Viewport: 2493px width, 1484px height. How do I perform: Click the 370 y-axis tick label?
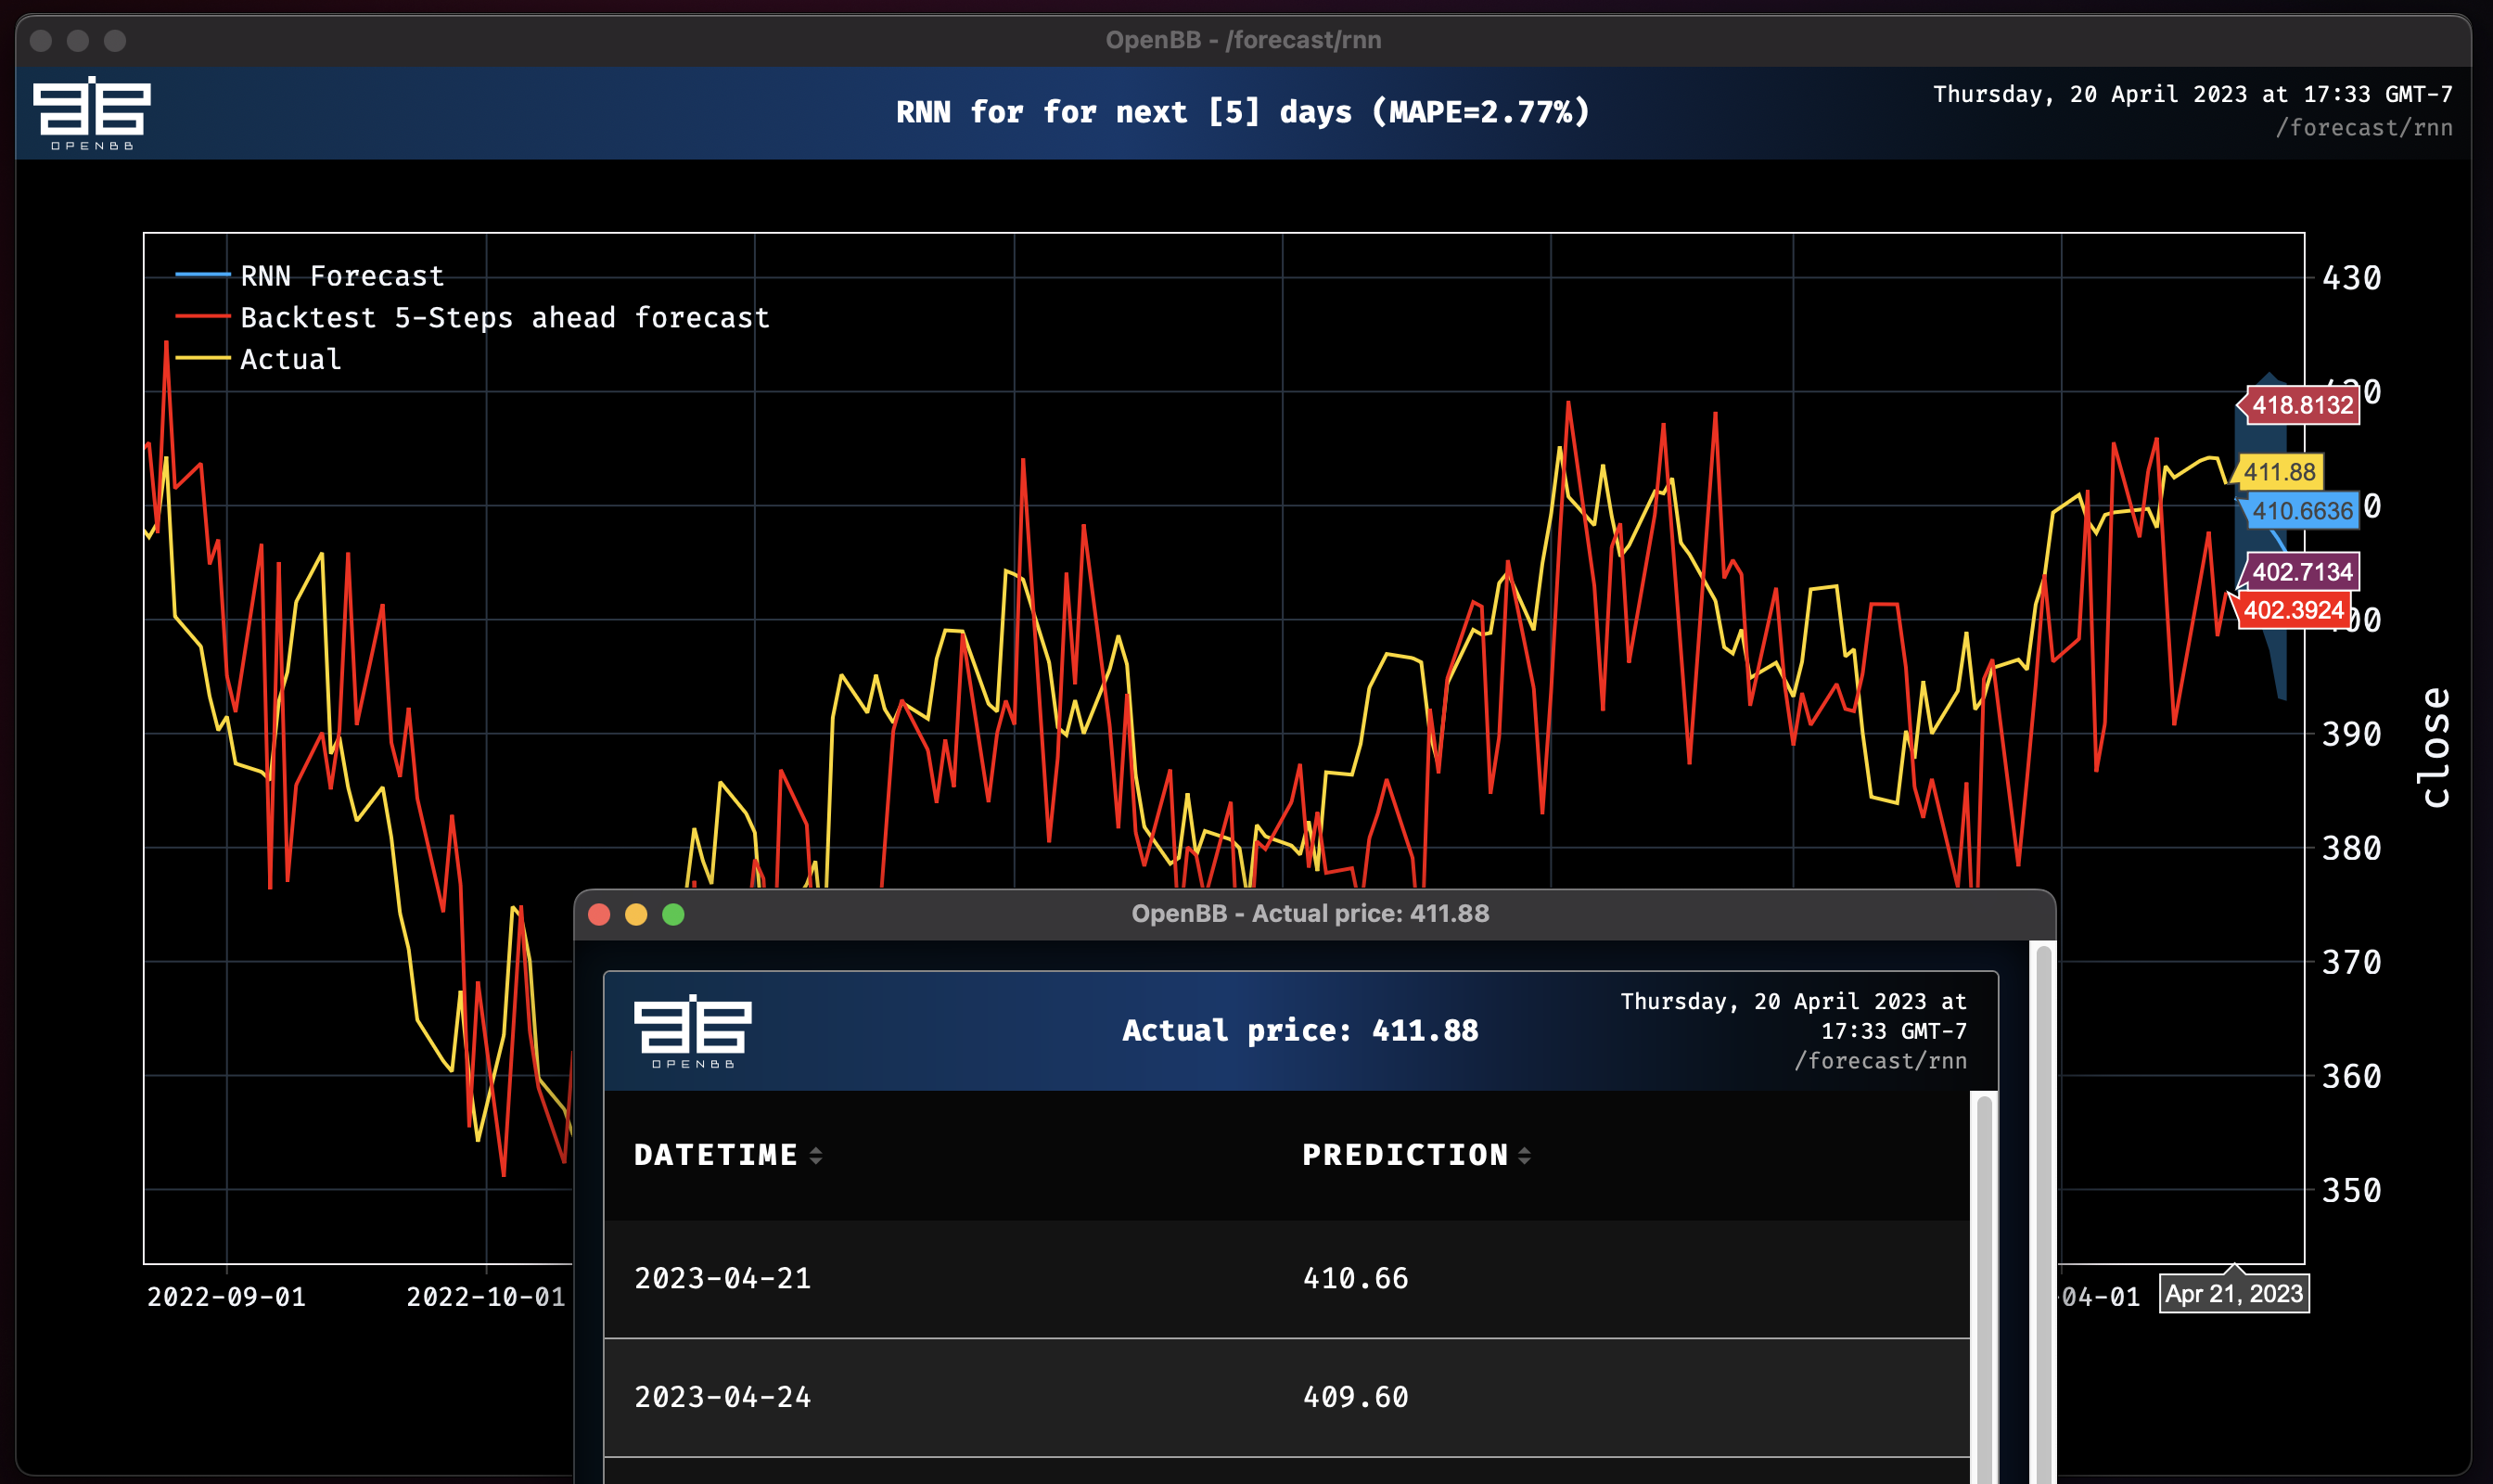point(2351,962)
